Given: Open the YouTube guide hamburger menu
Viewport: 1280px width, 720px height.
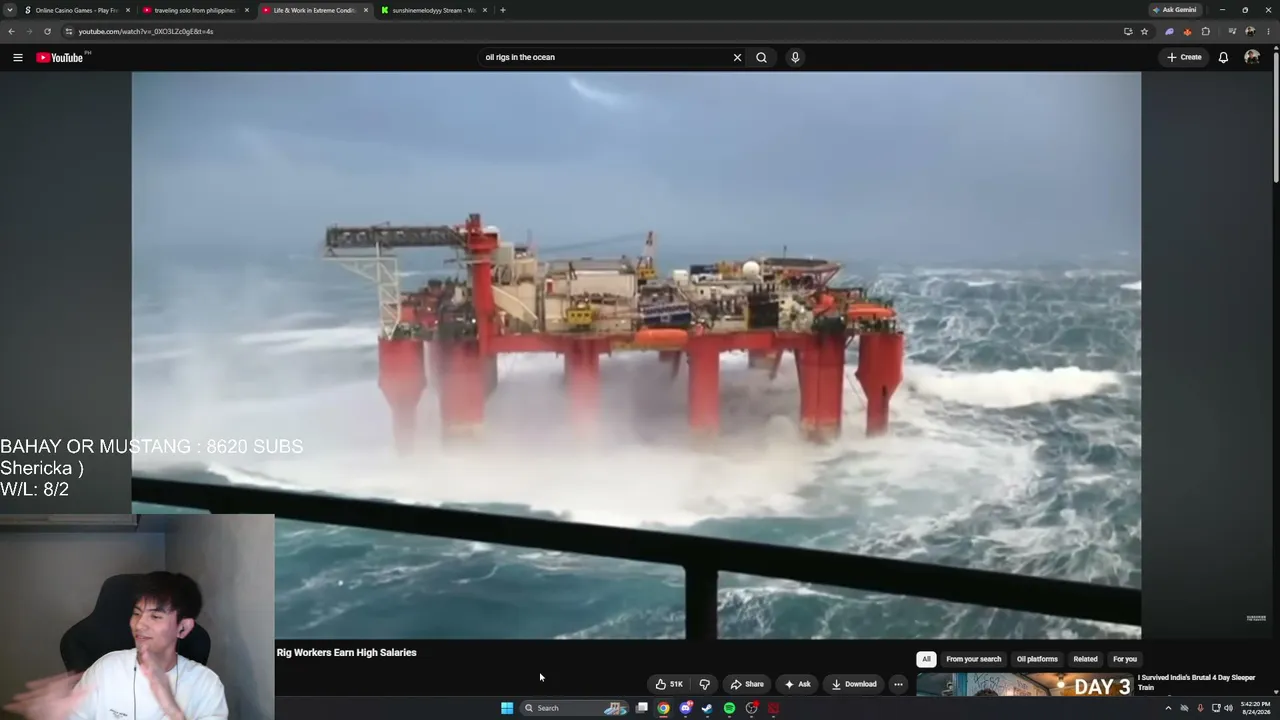Looking at the screenshot, I should [x=18, y=57].
